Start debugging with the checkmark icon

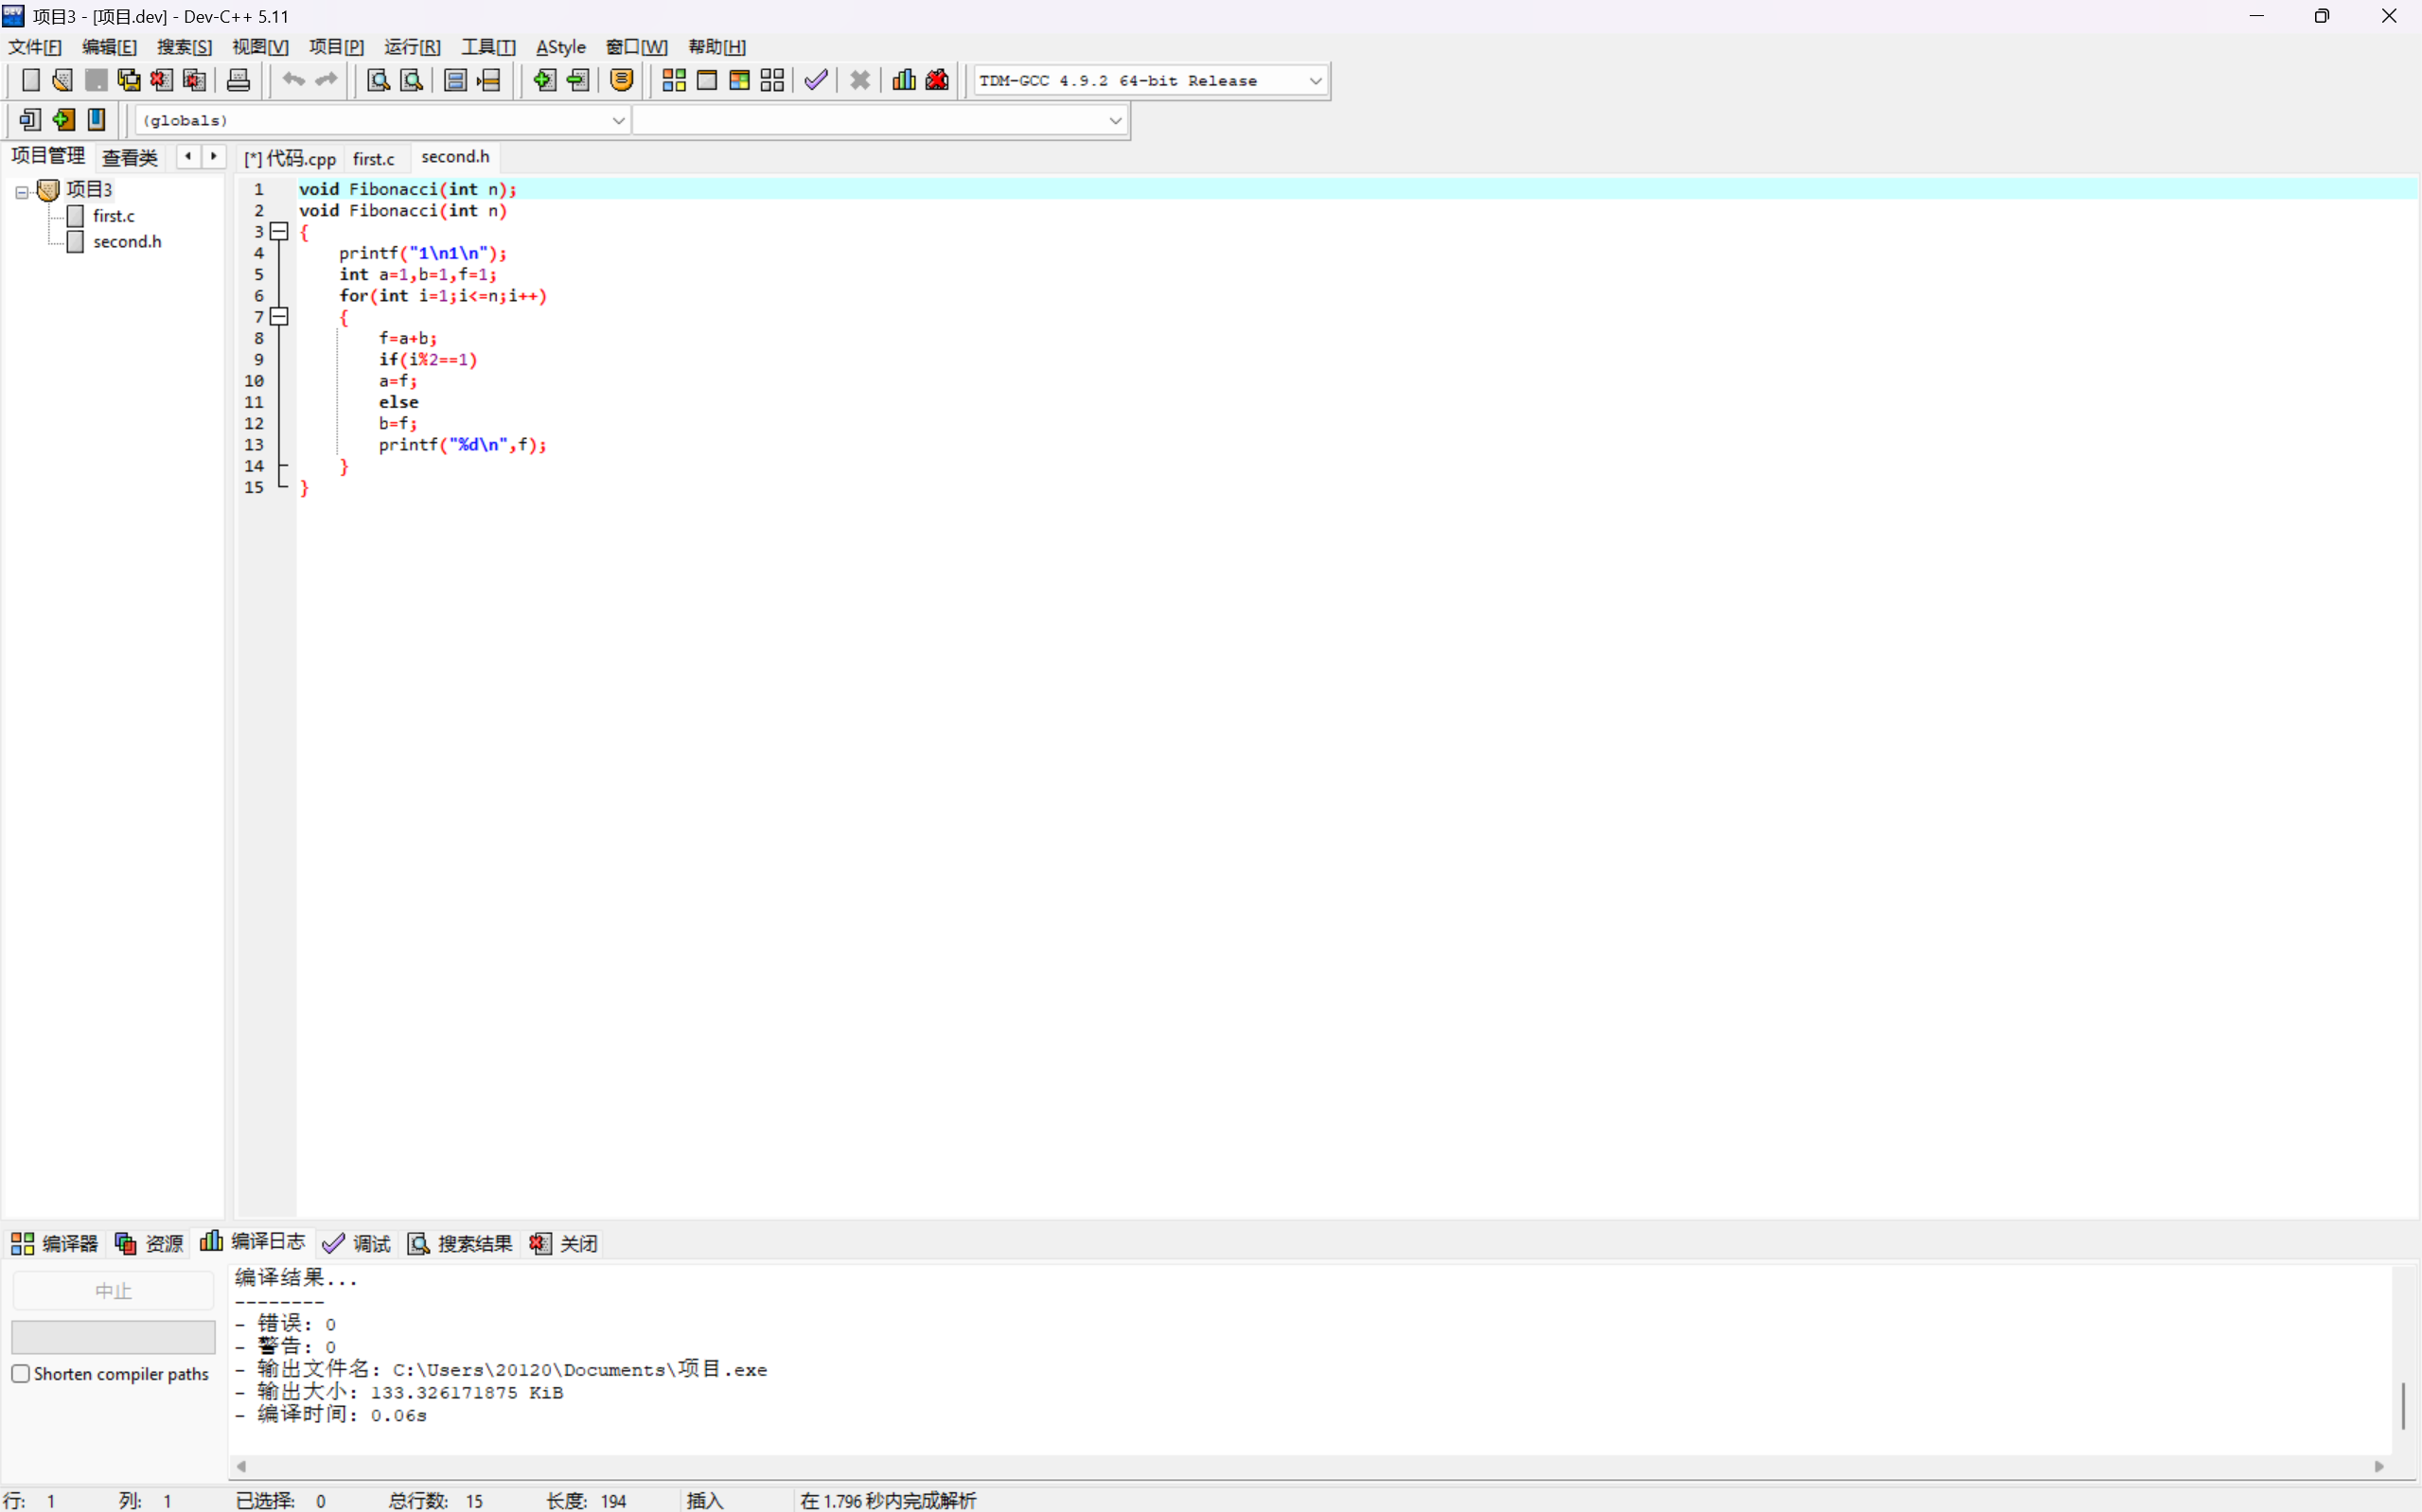pyautogui.click(x=816, y=80)
